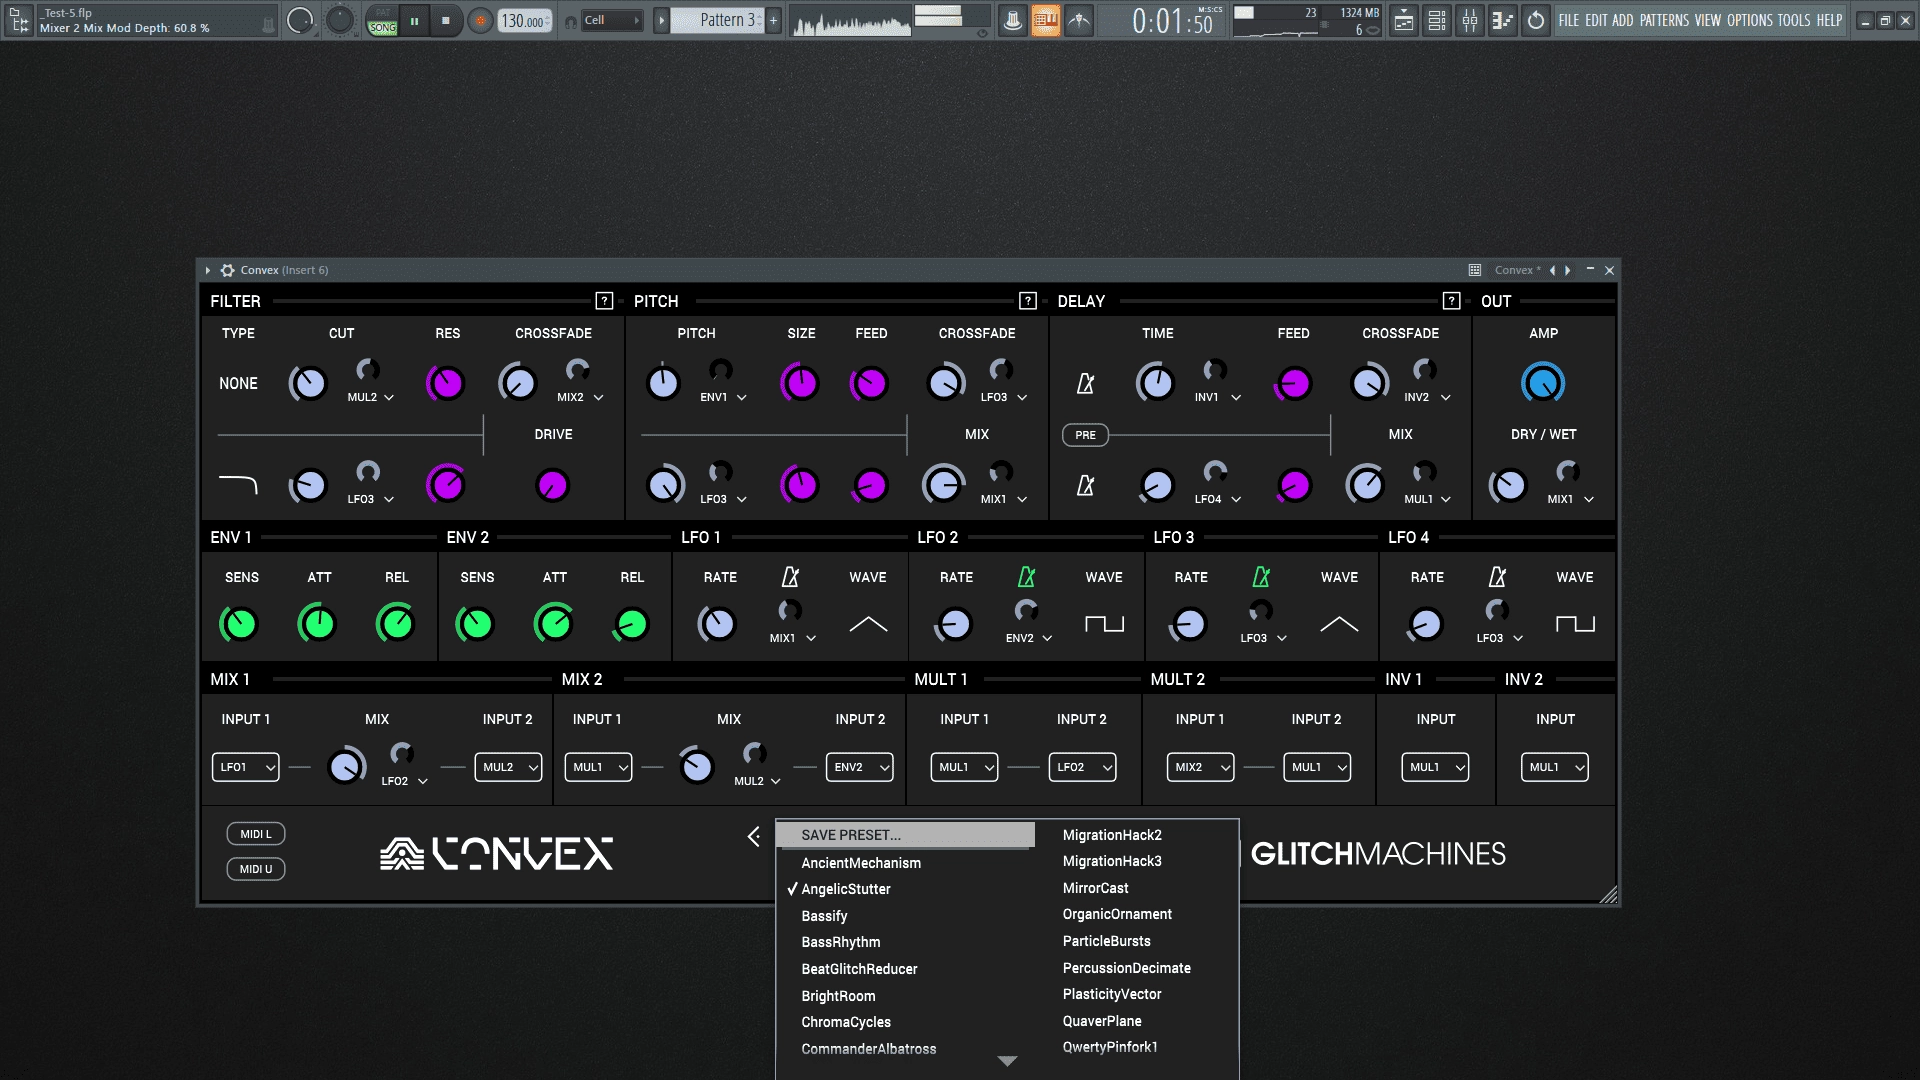The width and height of the screenshot is (1920, 1080).
Task: Open the FILTER section help icon
Action: (x=604, y=301)
